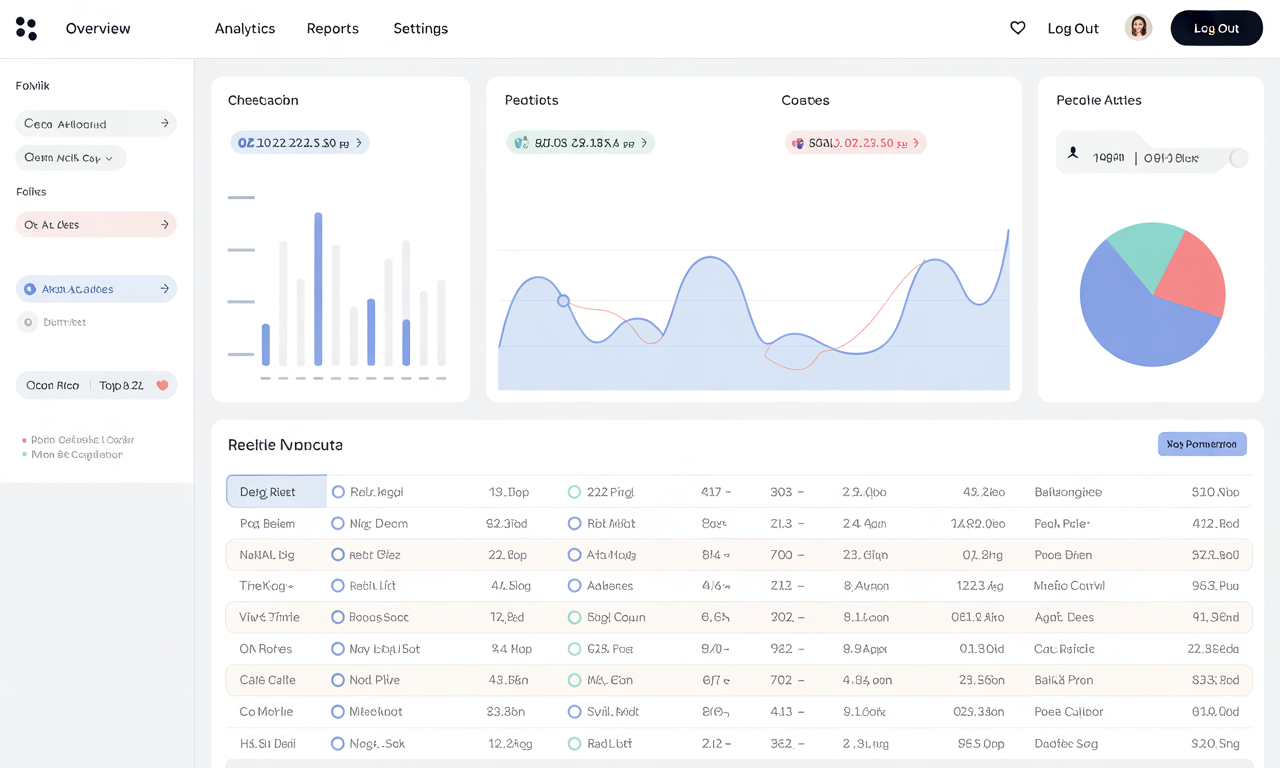
Task: Click blue button above the table
Action: point(1202,444)
